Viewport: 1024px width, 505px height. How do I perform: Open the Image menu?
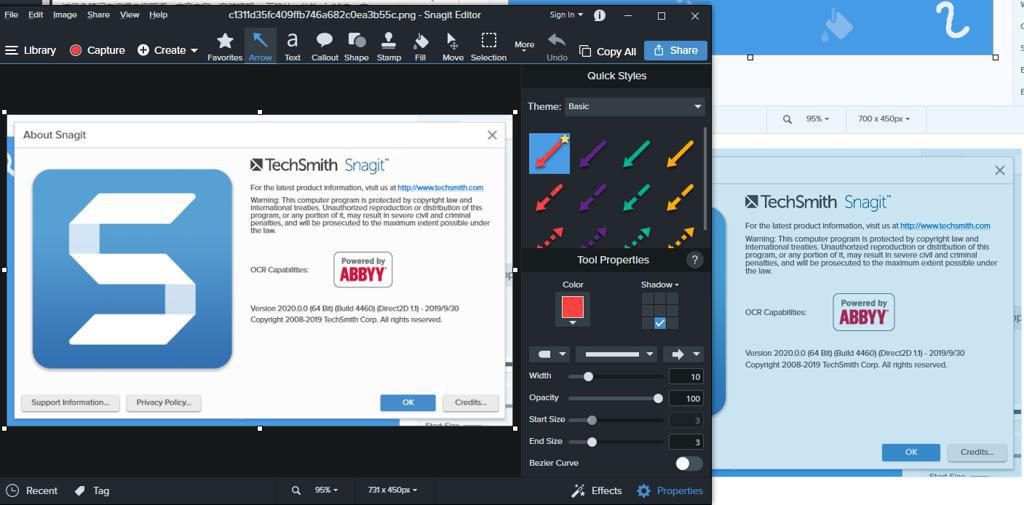[65, 15]
